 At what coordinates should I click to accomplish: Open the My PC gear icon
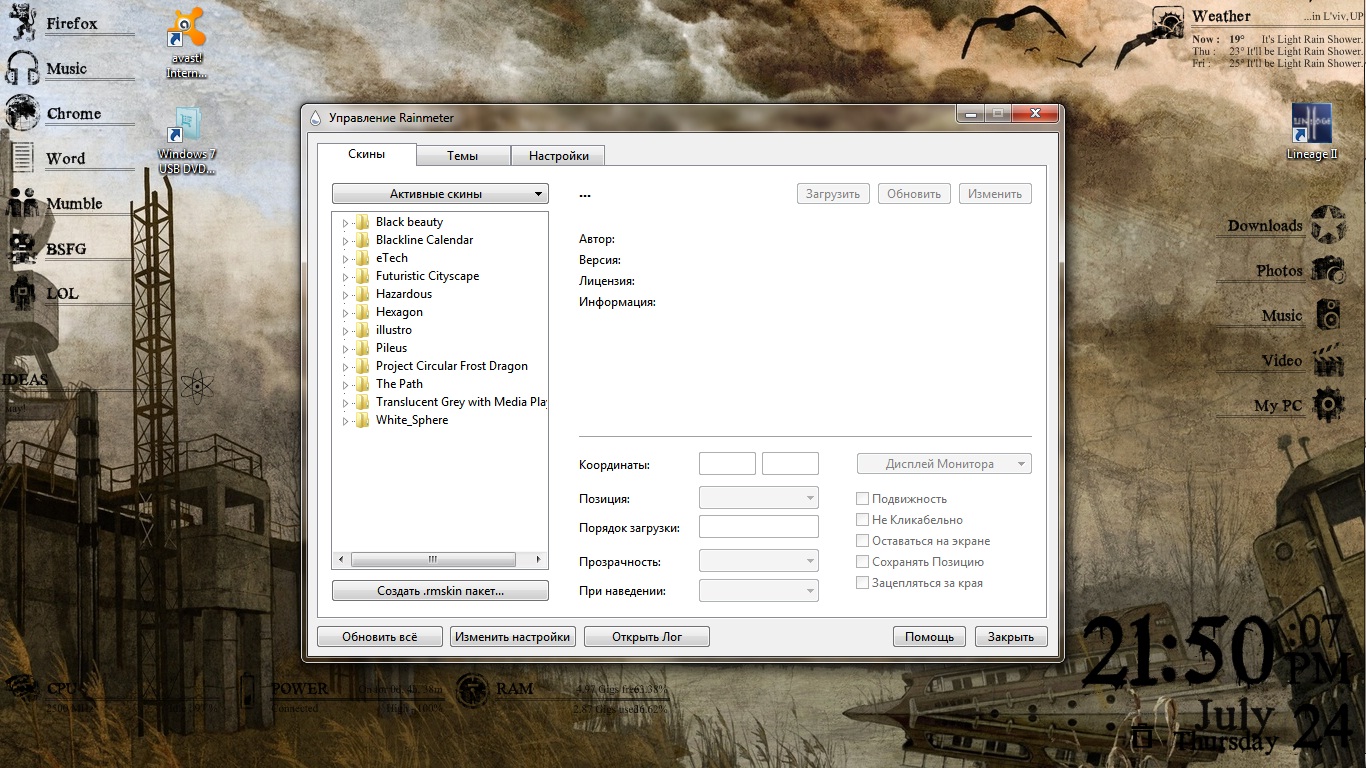pyautogui.click(x=1329, y=405)
